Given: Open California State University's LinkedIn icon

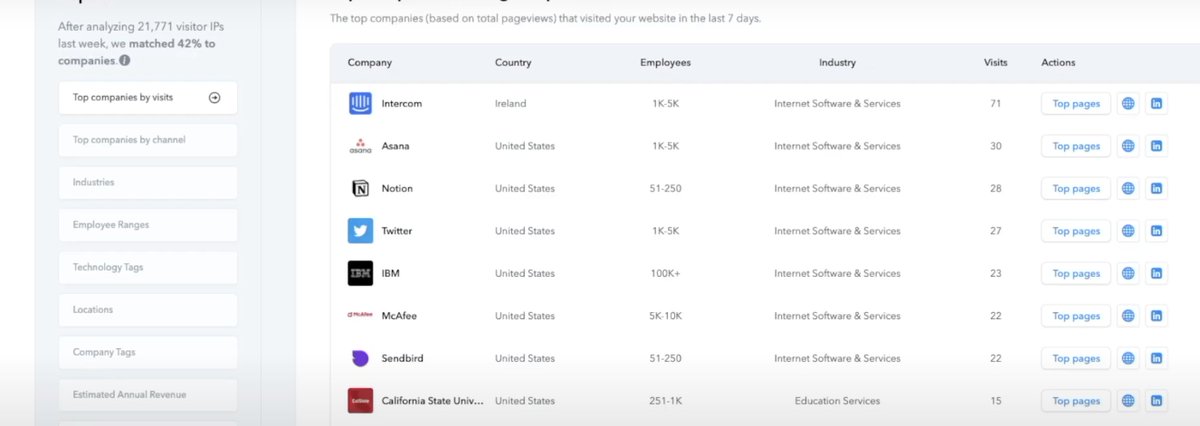Looking at the screenshot, I should click(1156, 401).
